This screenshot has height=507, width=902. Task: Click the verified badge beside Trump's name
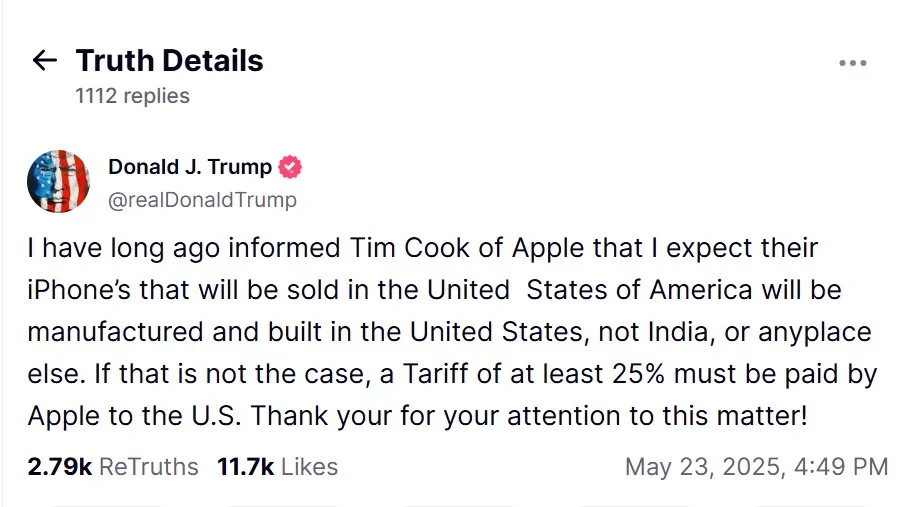click(290, 167)
